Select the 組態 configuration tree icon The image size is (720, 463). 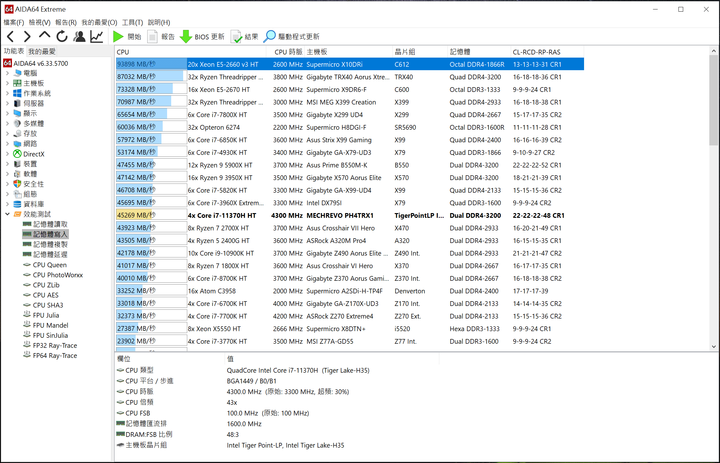point(17,194)
